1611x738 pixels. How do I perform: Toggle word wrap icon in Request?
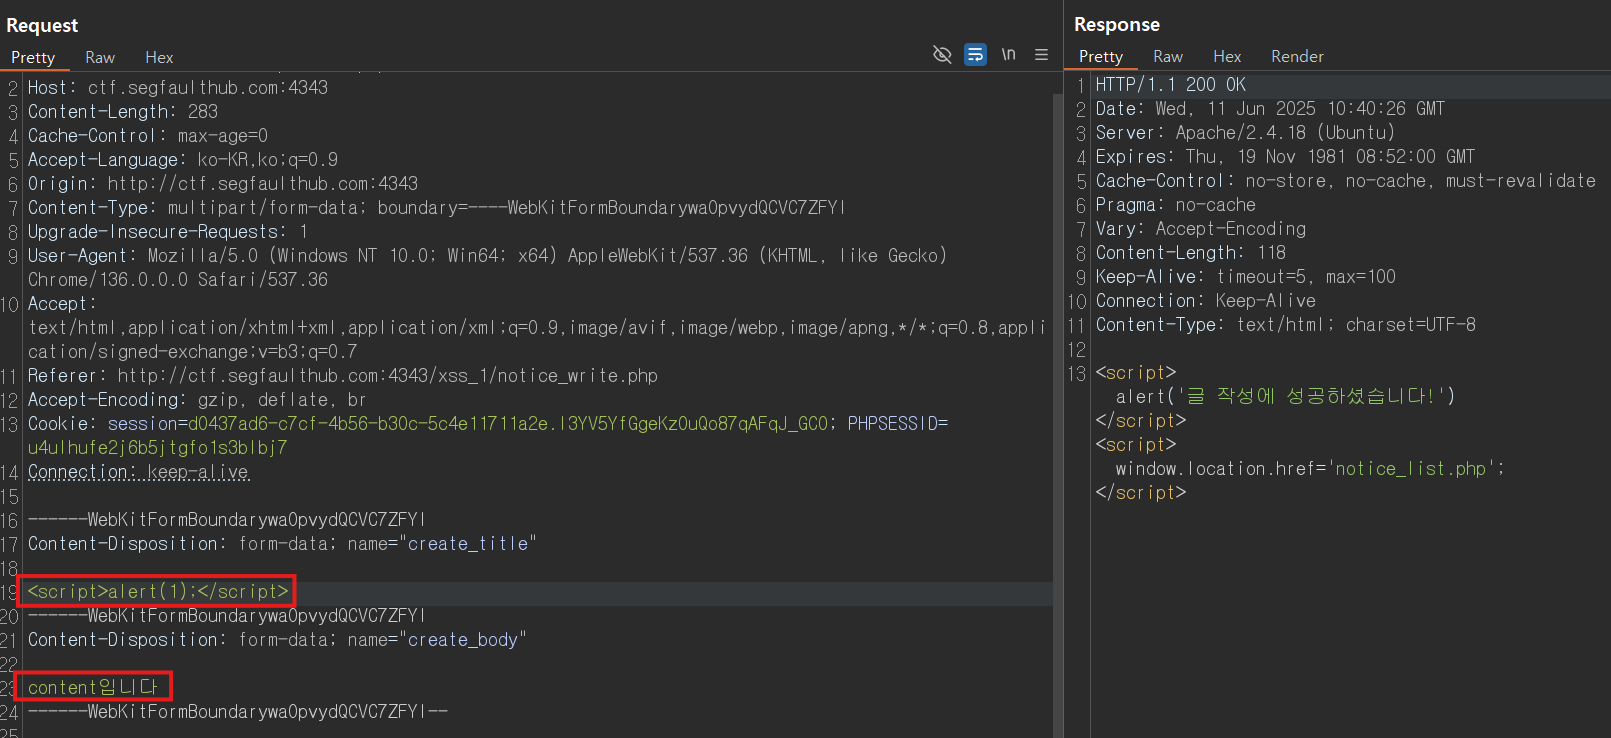pos(975,54)
